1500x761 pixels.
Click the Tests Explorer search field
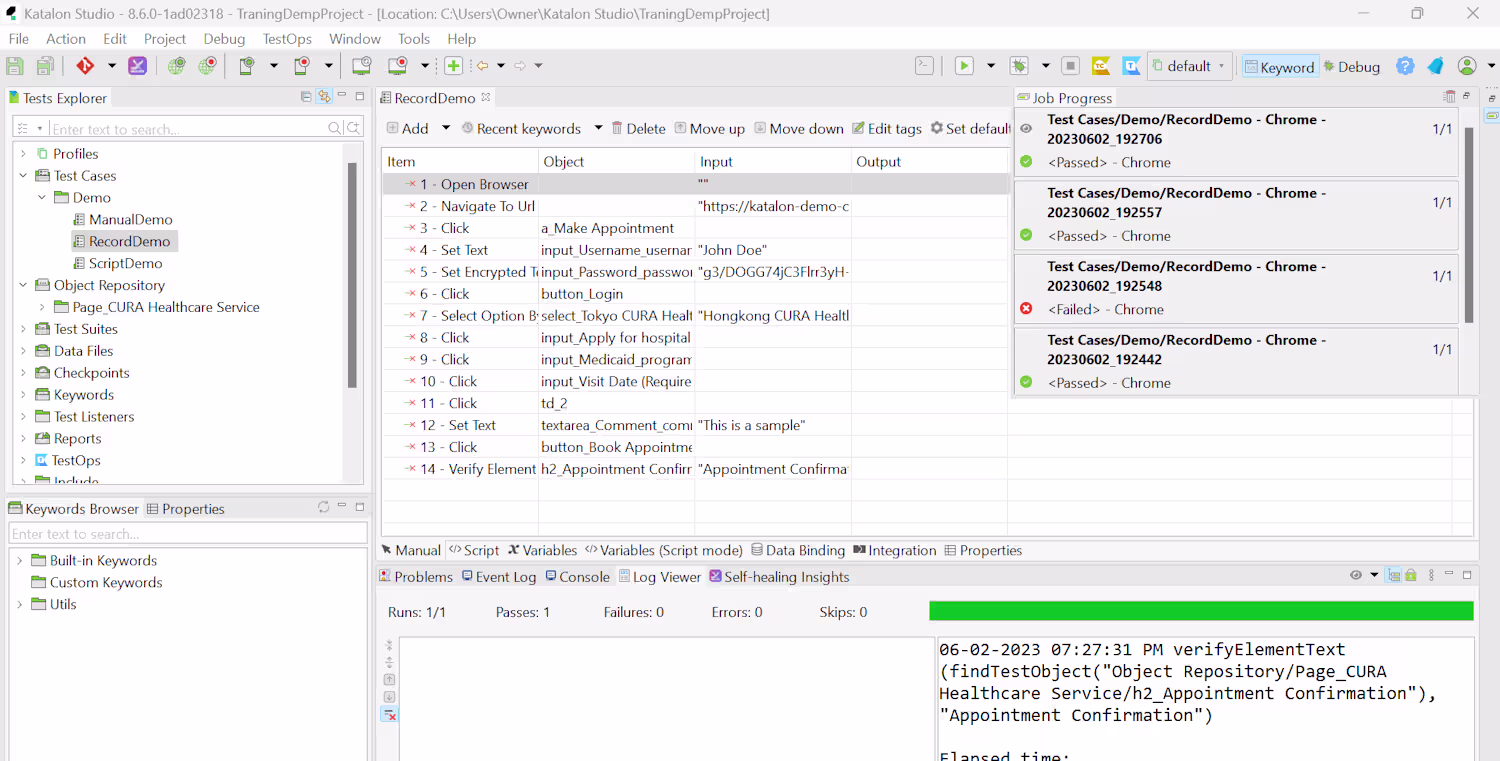pyautogui.click(x=188, y=129)
